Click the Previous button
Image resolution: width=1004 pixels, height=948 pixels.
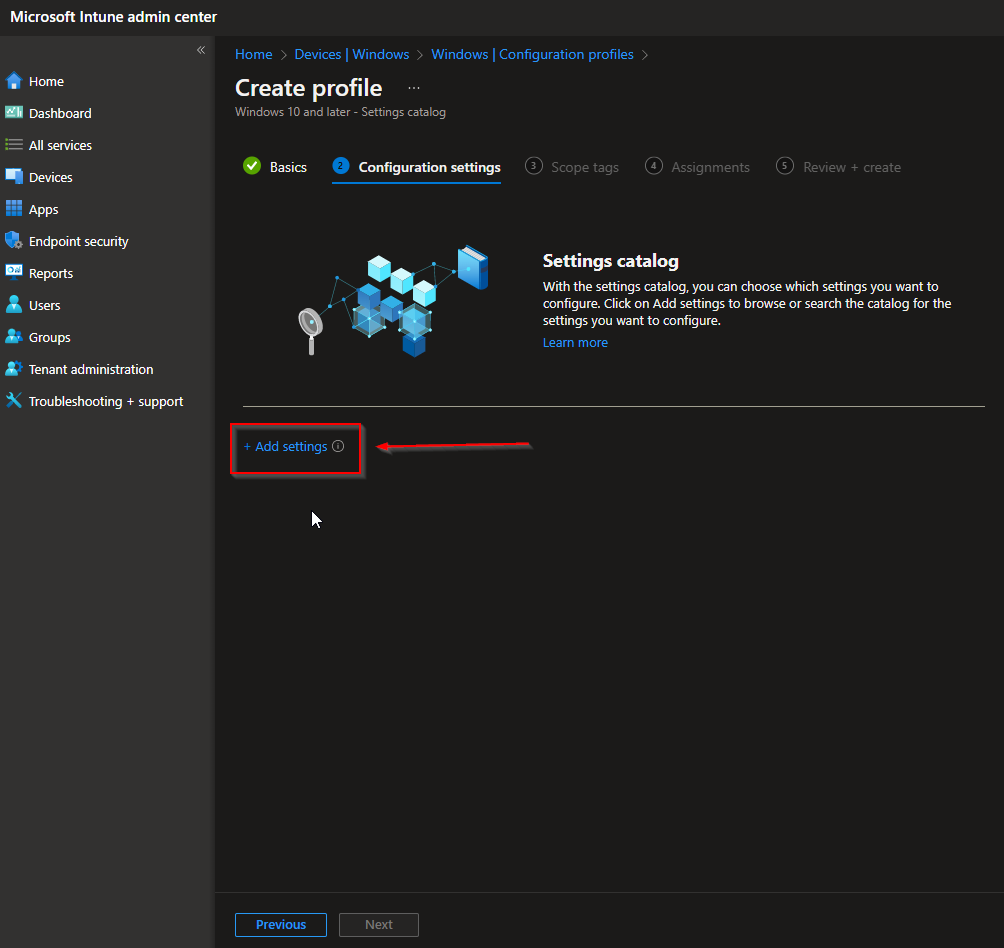coord(280,924)
